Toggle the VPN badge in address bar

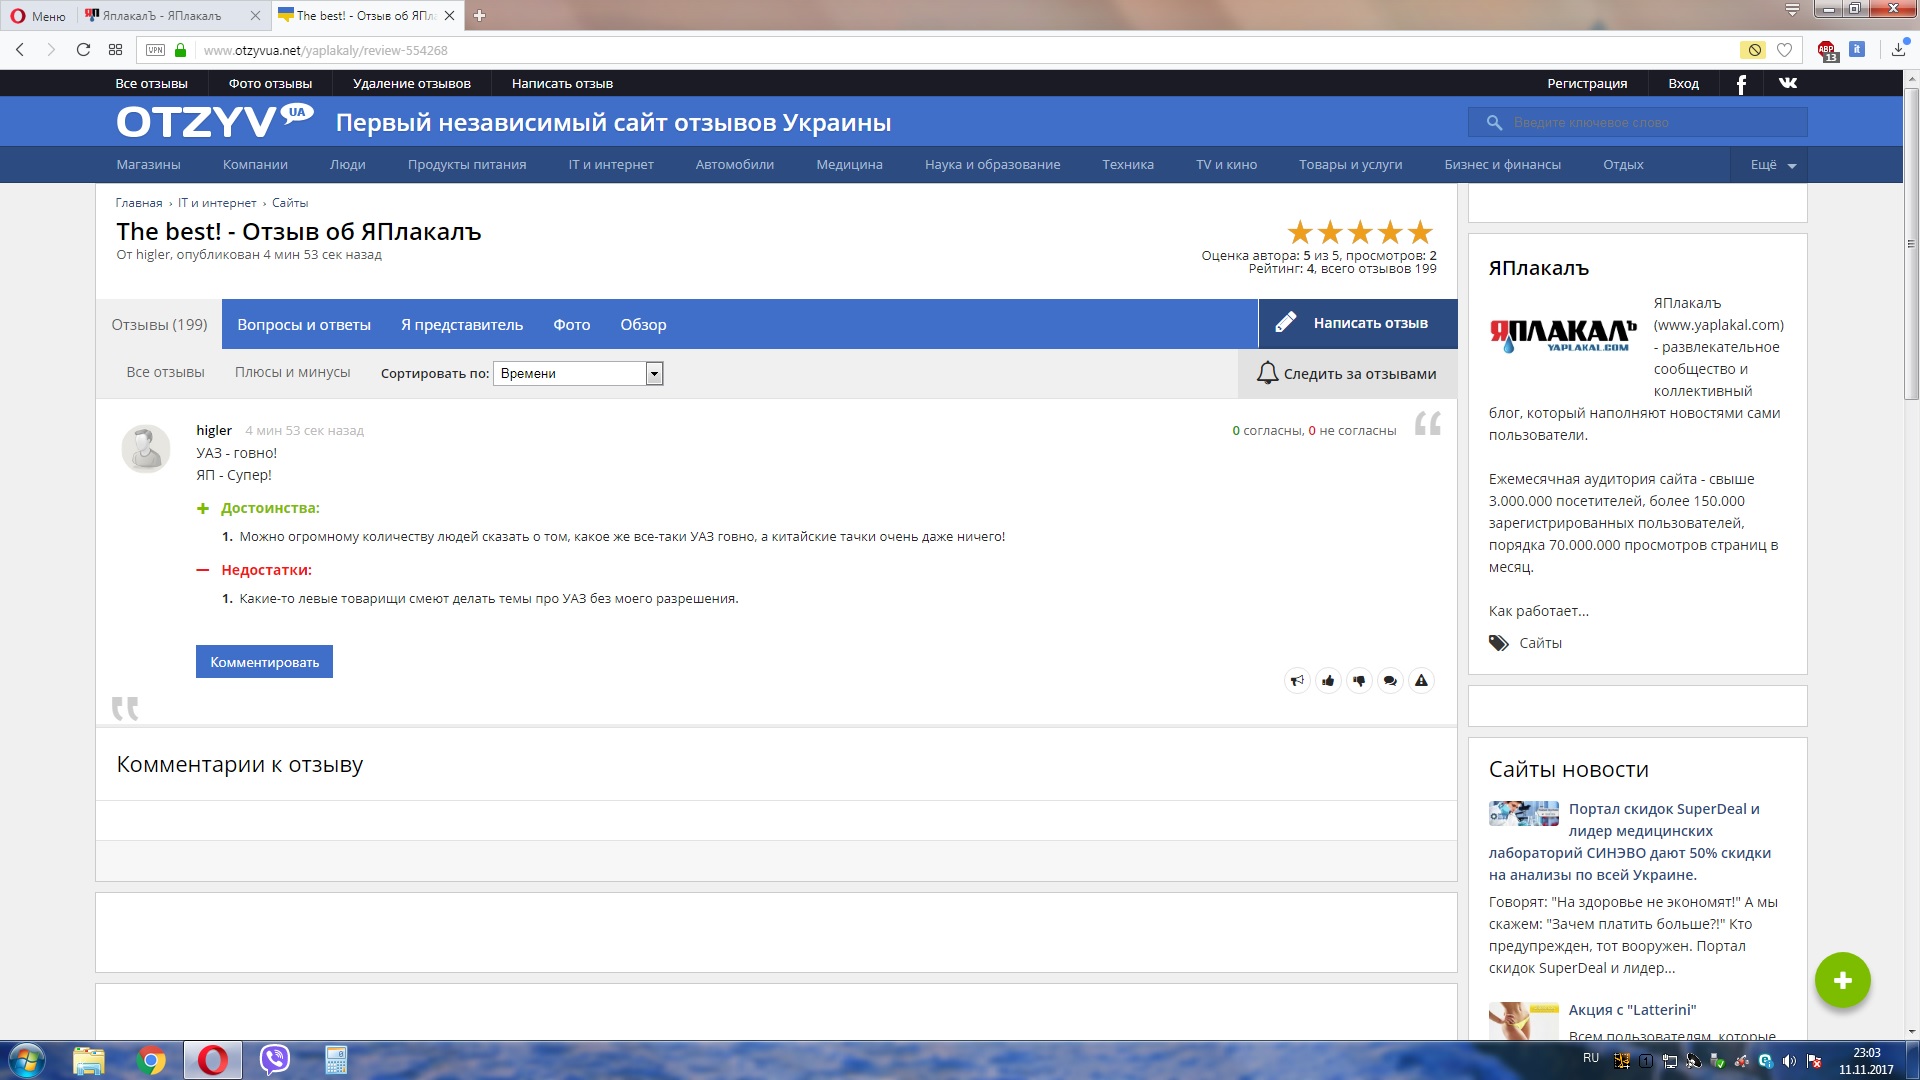155,50
